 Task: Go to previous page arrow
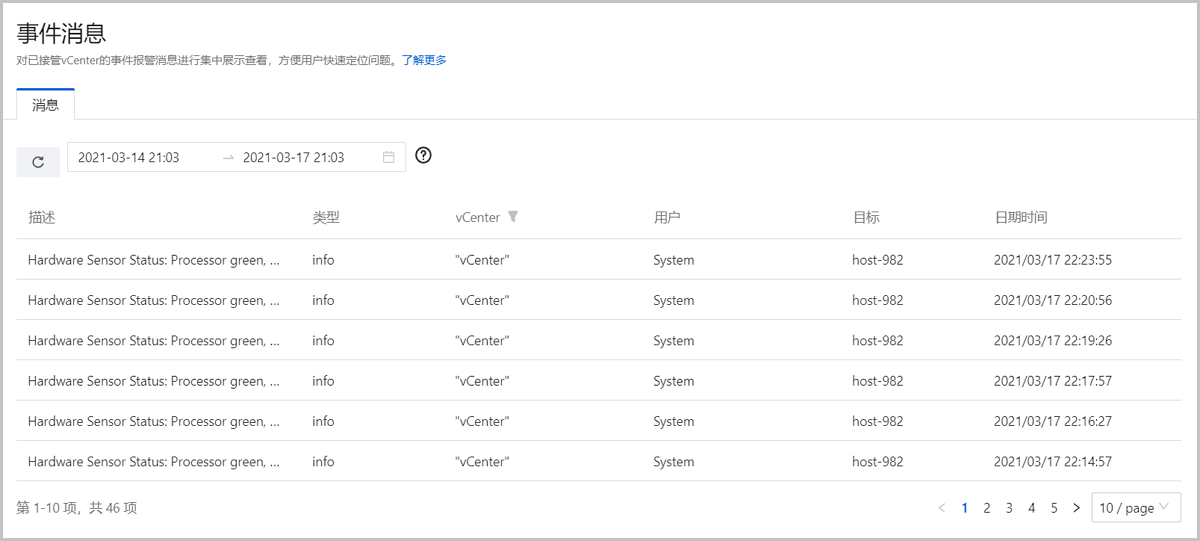coord(941,508)
